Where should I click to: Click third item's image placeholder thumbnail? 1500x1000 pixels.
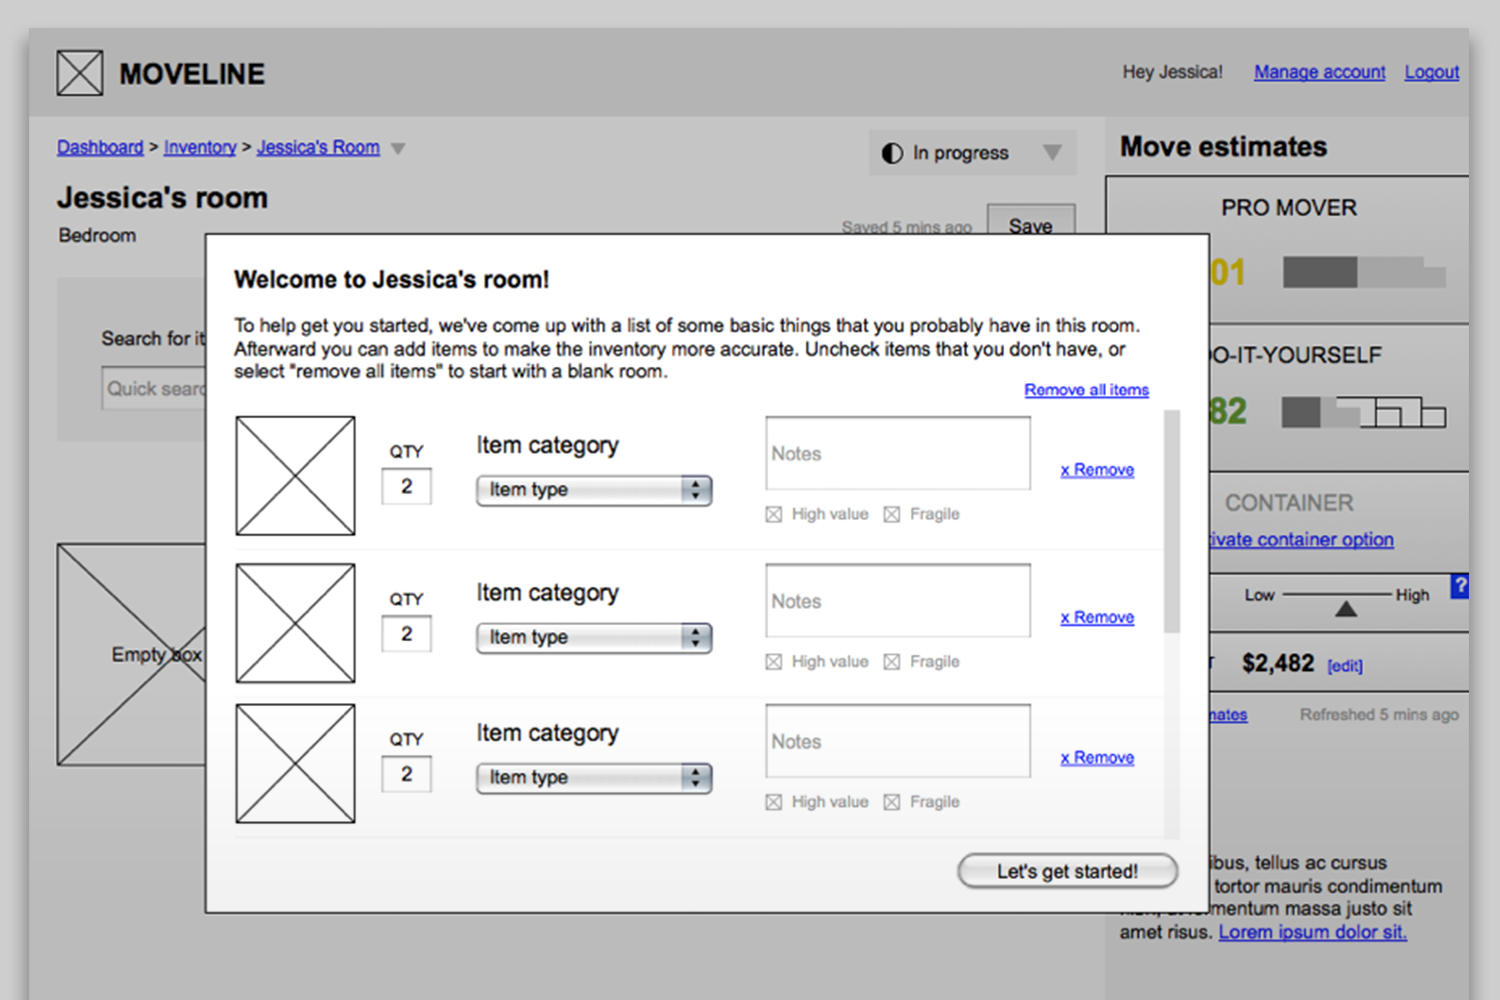(295, 763)
